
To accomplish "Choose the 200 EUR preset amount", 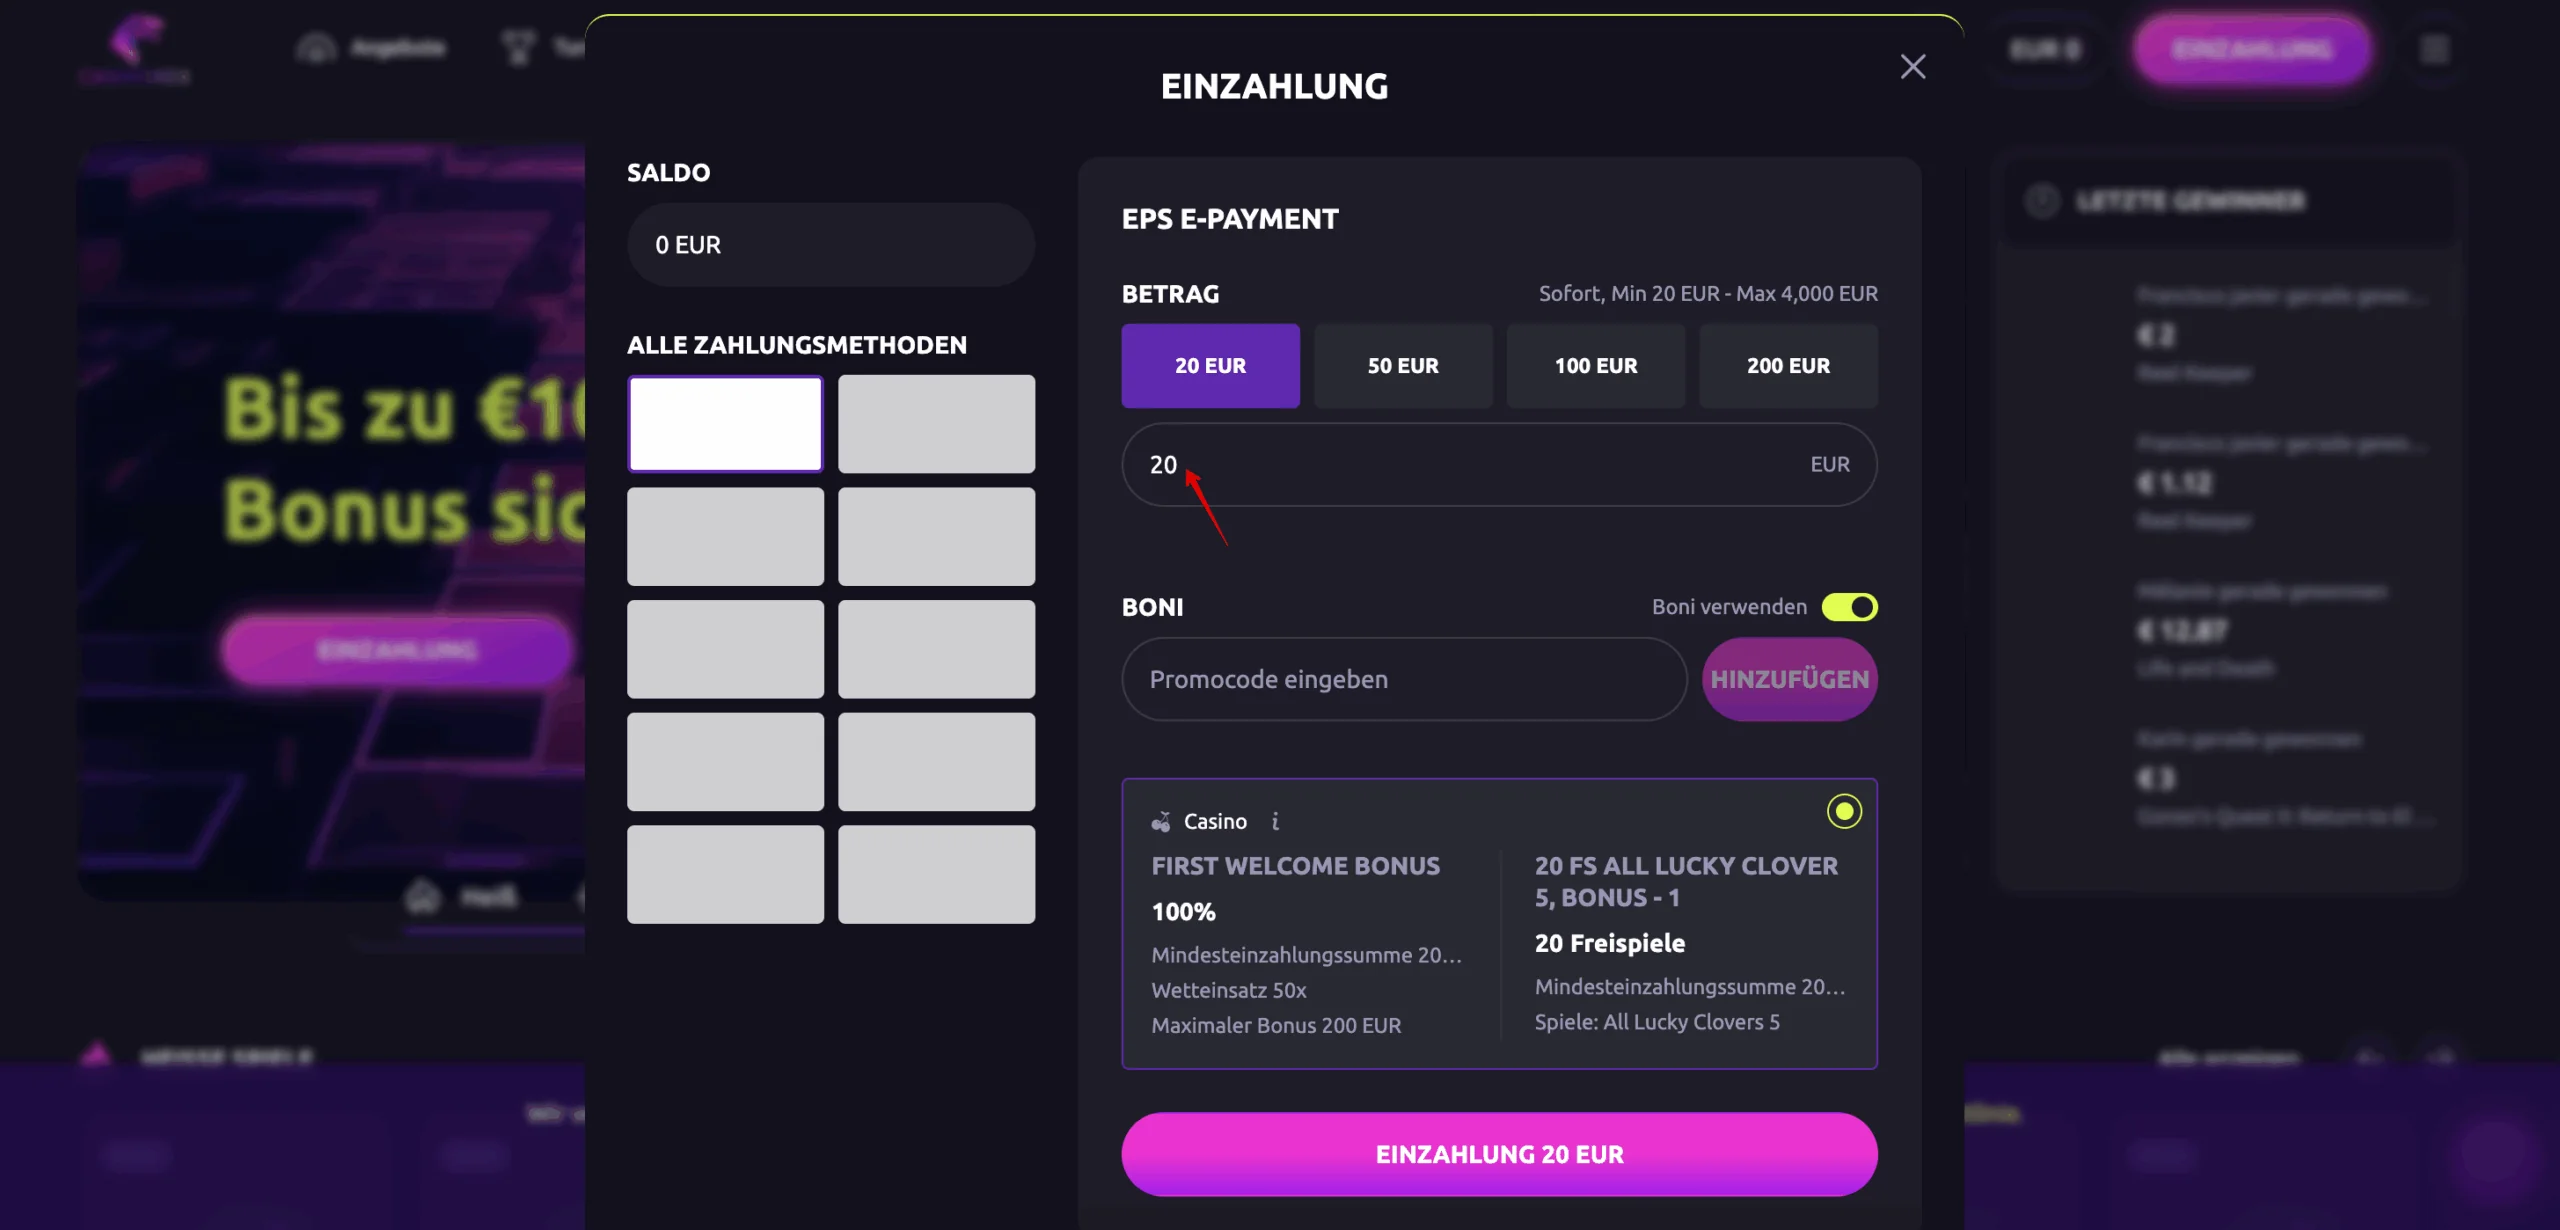I will pos(1788,366).
